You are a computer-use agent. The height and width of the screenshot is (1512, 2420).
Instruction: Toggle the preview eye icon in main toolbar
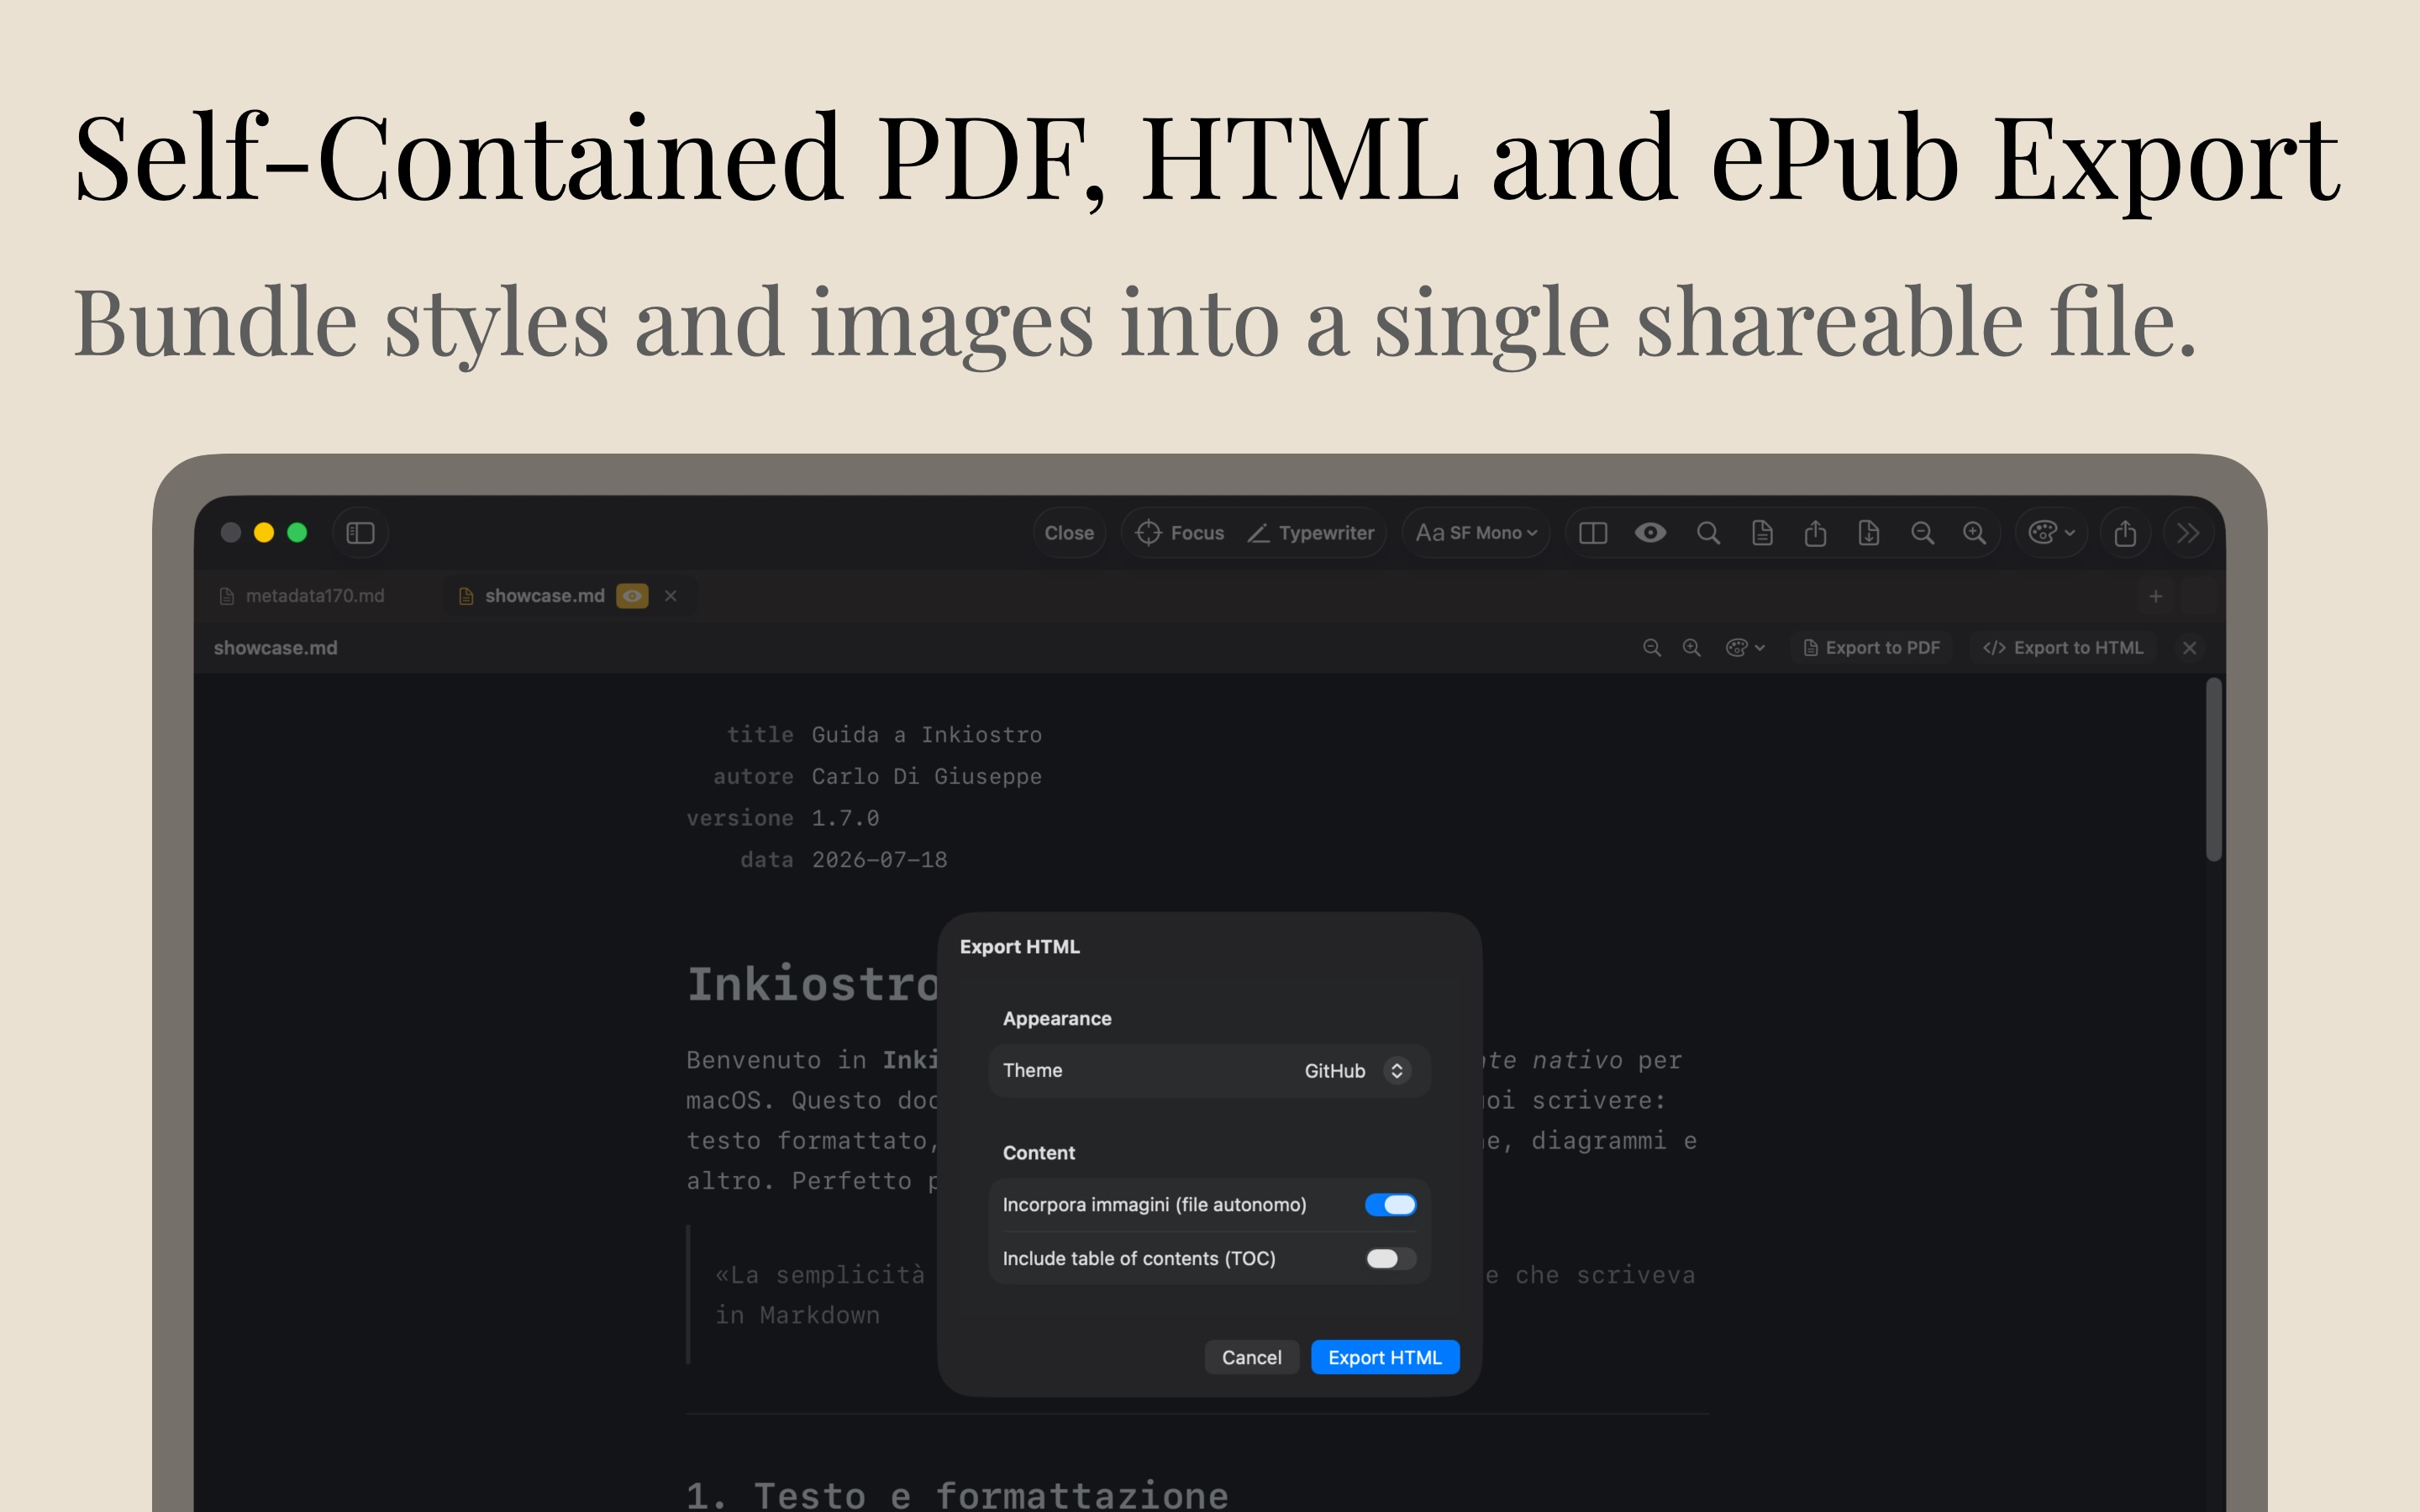1650,533
